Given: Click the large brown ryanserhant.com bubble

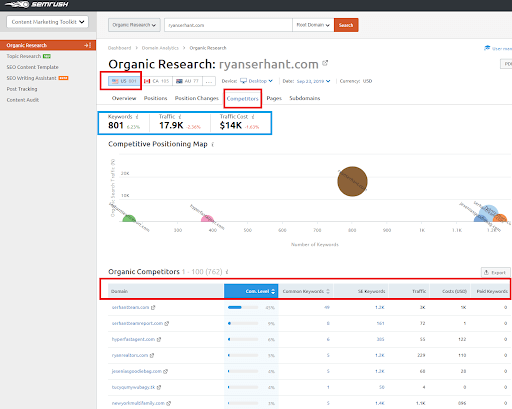Looking at the screenshot, I should [x=352, y=181].
